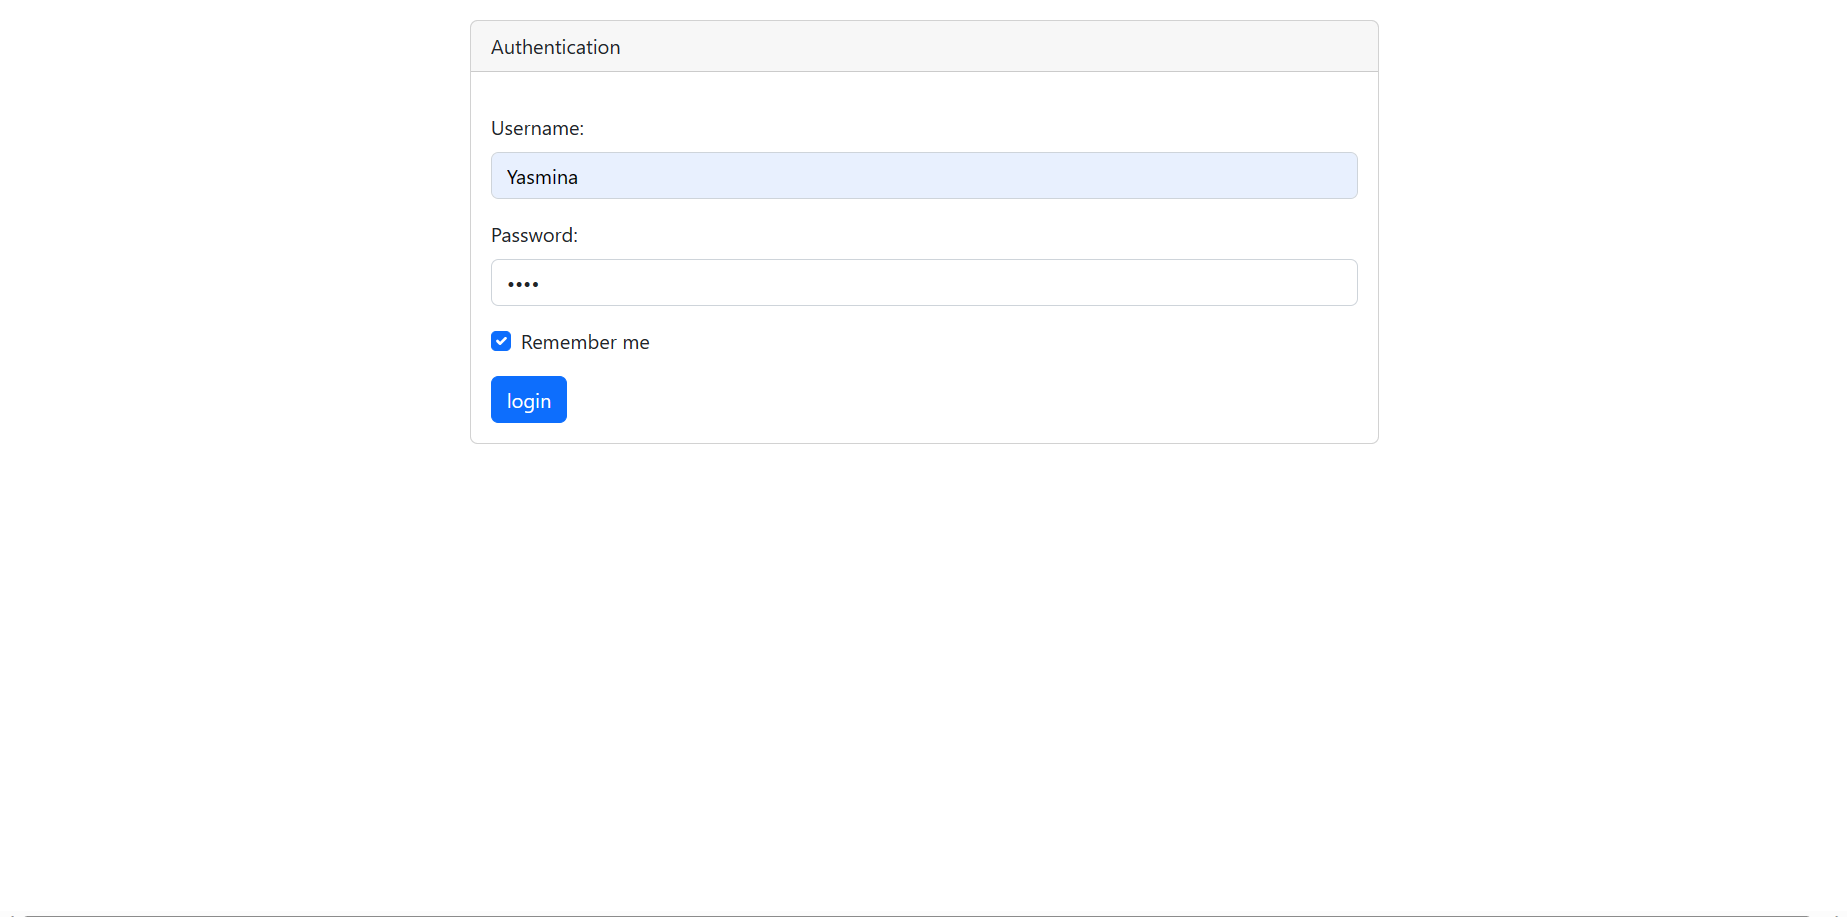Screen dimensions: 1847x917
Task: Activate login by clicking its label
Action: [528, 399]
